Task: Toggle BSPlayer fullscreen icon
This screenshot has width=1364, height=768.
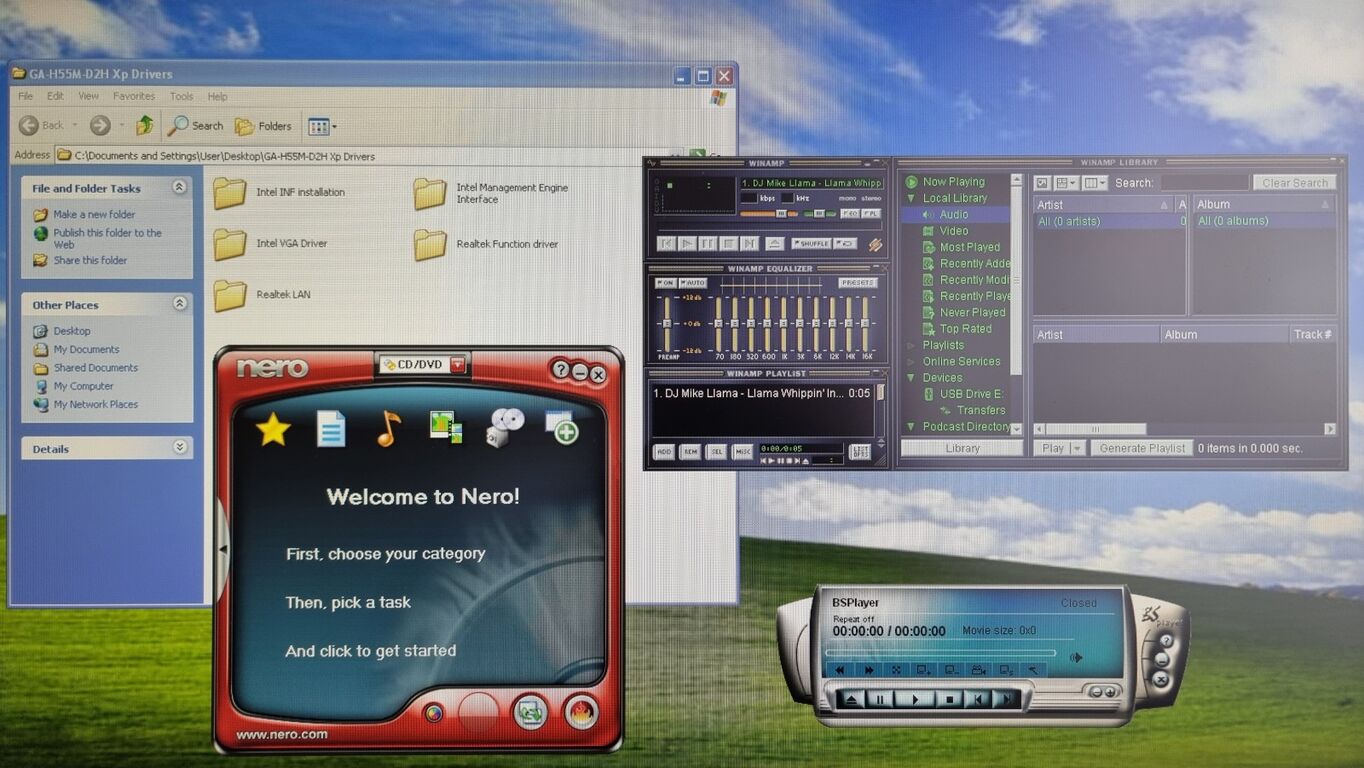Action: [x=897, y=670]
